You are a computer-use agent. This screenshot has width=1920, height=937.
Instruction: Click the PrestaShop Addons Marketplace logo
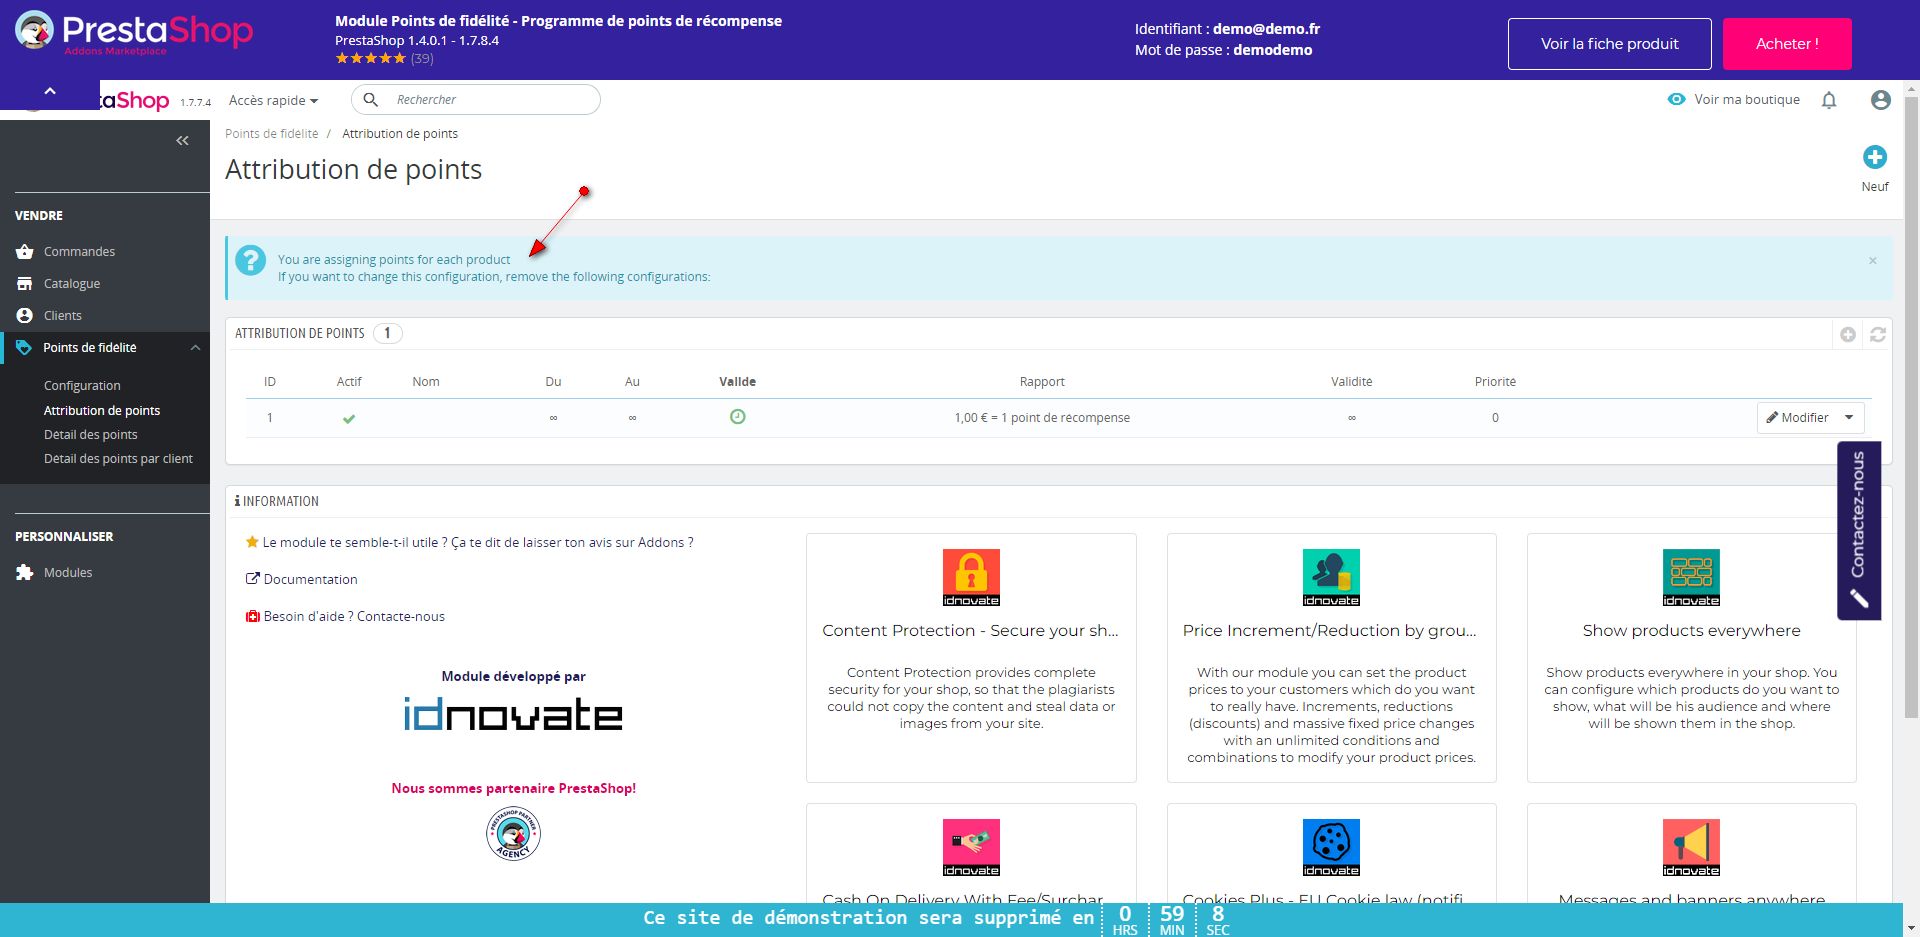pos(134,34)
